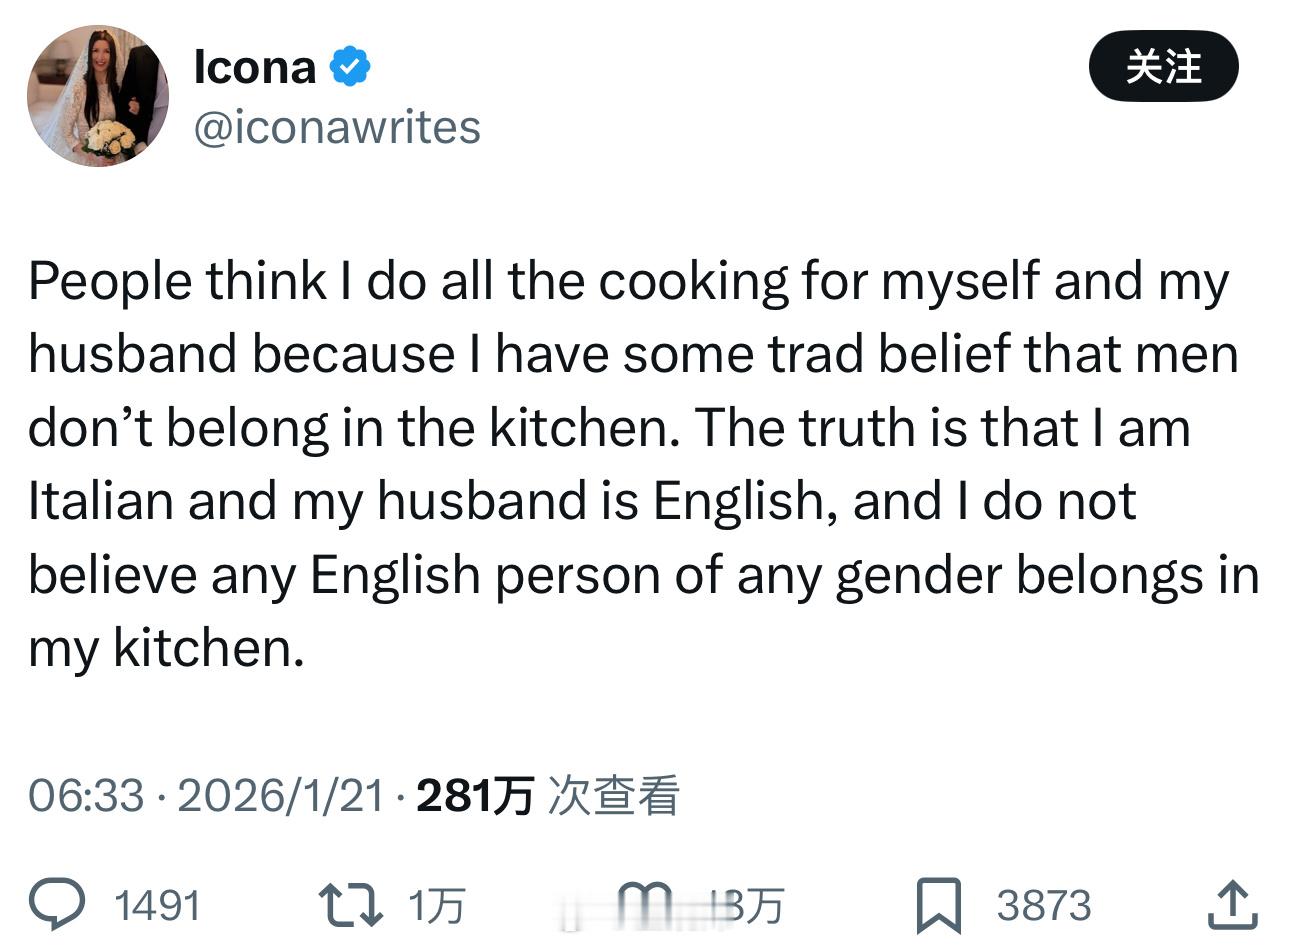Click the 281万 view count number
The image size is (1290, 945).
474,796
